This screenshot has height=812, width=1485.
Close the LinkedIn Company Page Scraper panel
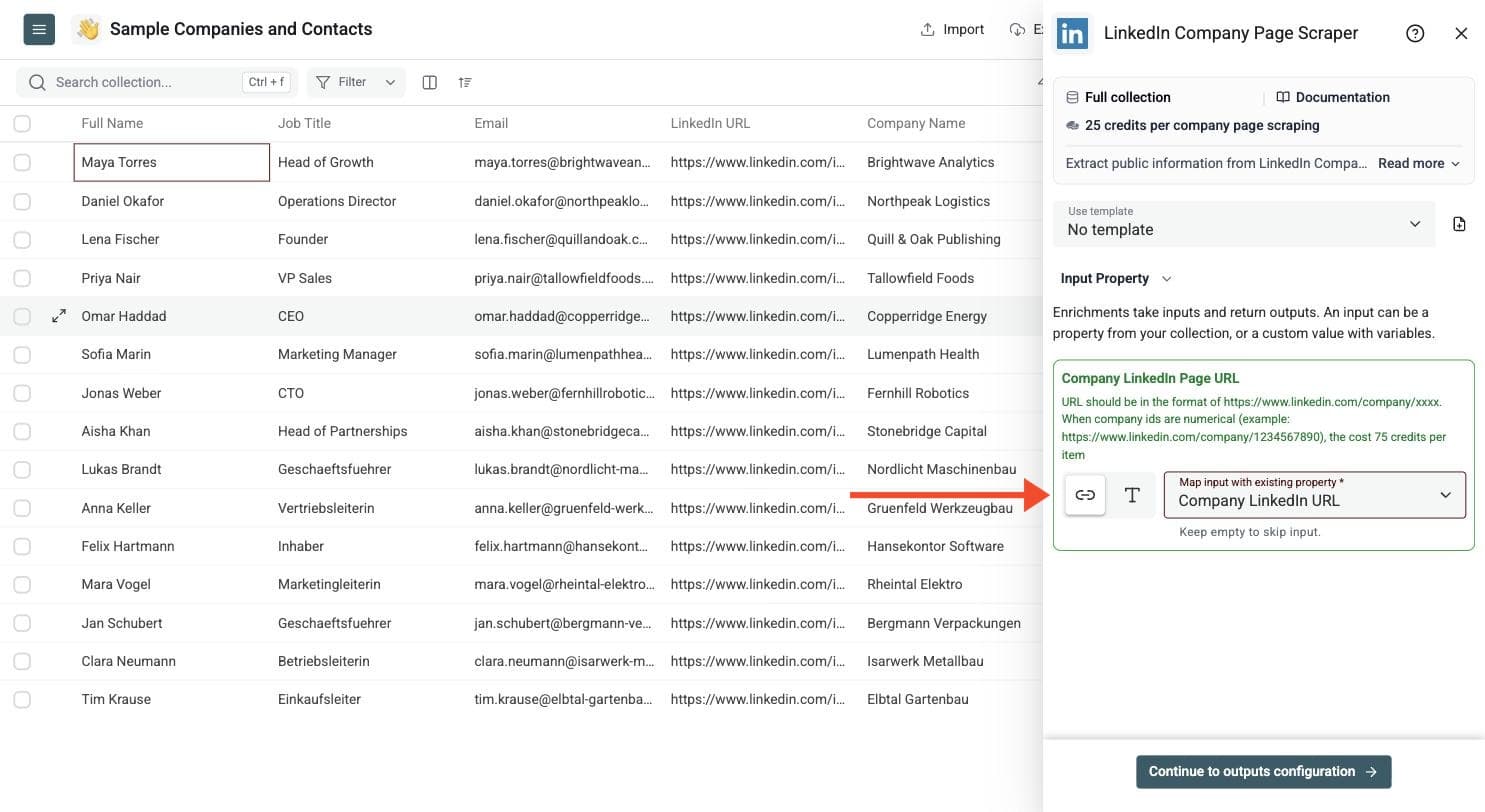1461,33
